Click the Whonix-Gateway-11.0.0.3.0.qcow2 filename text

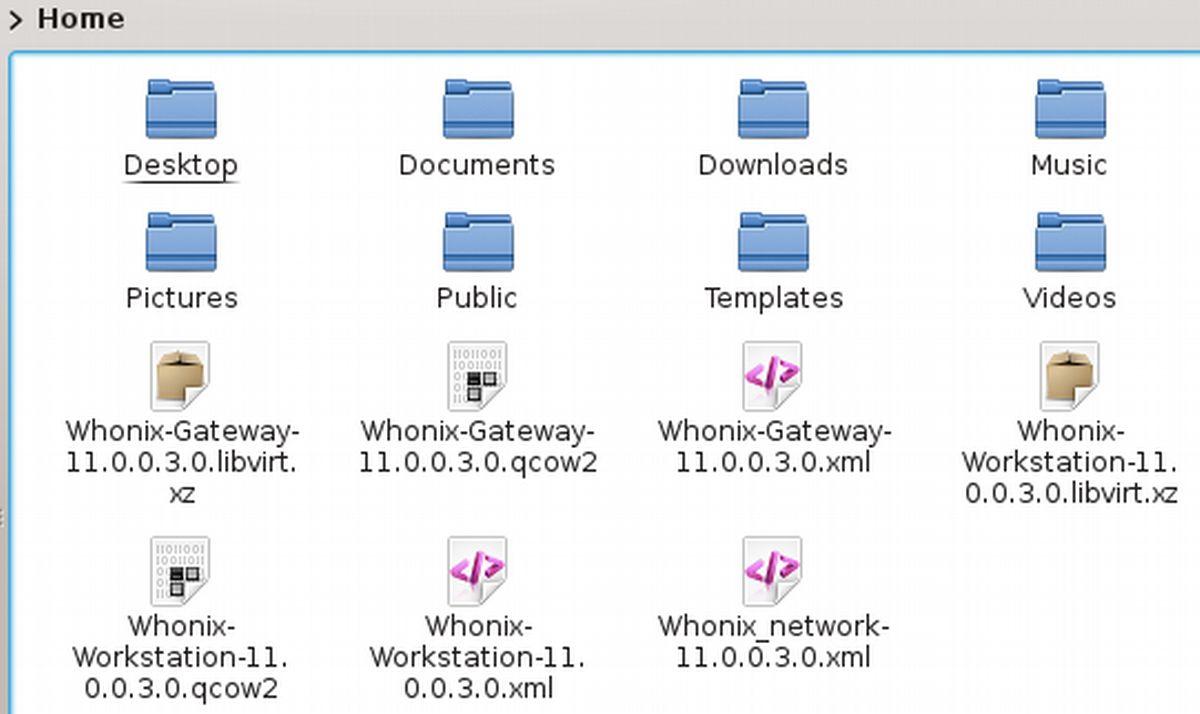477,447
